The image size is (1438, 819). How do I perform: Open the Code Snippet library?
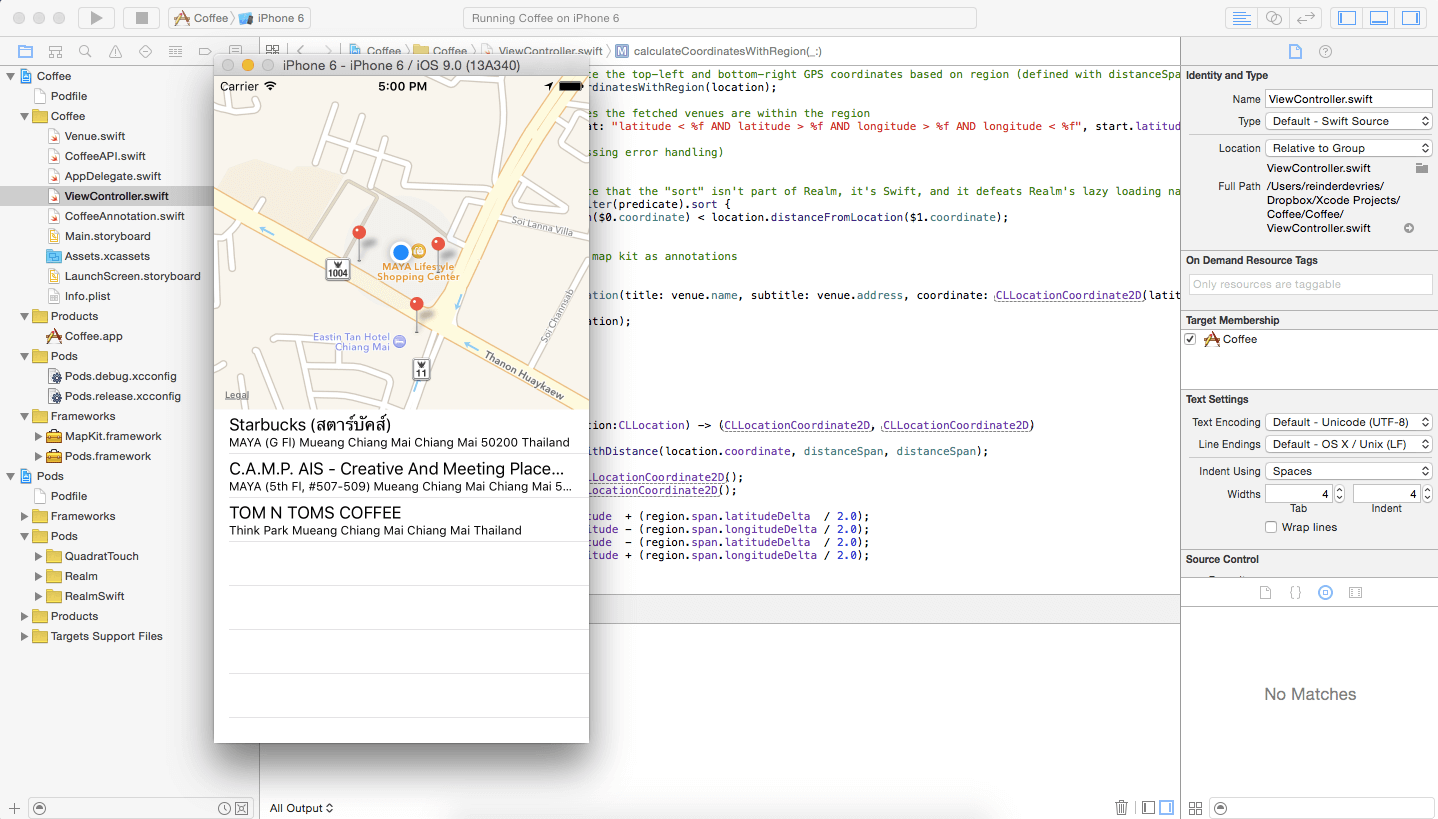click(x=1295, y=592)
